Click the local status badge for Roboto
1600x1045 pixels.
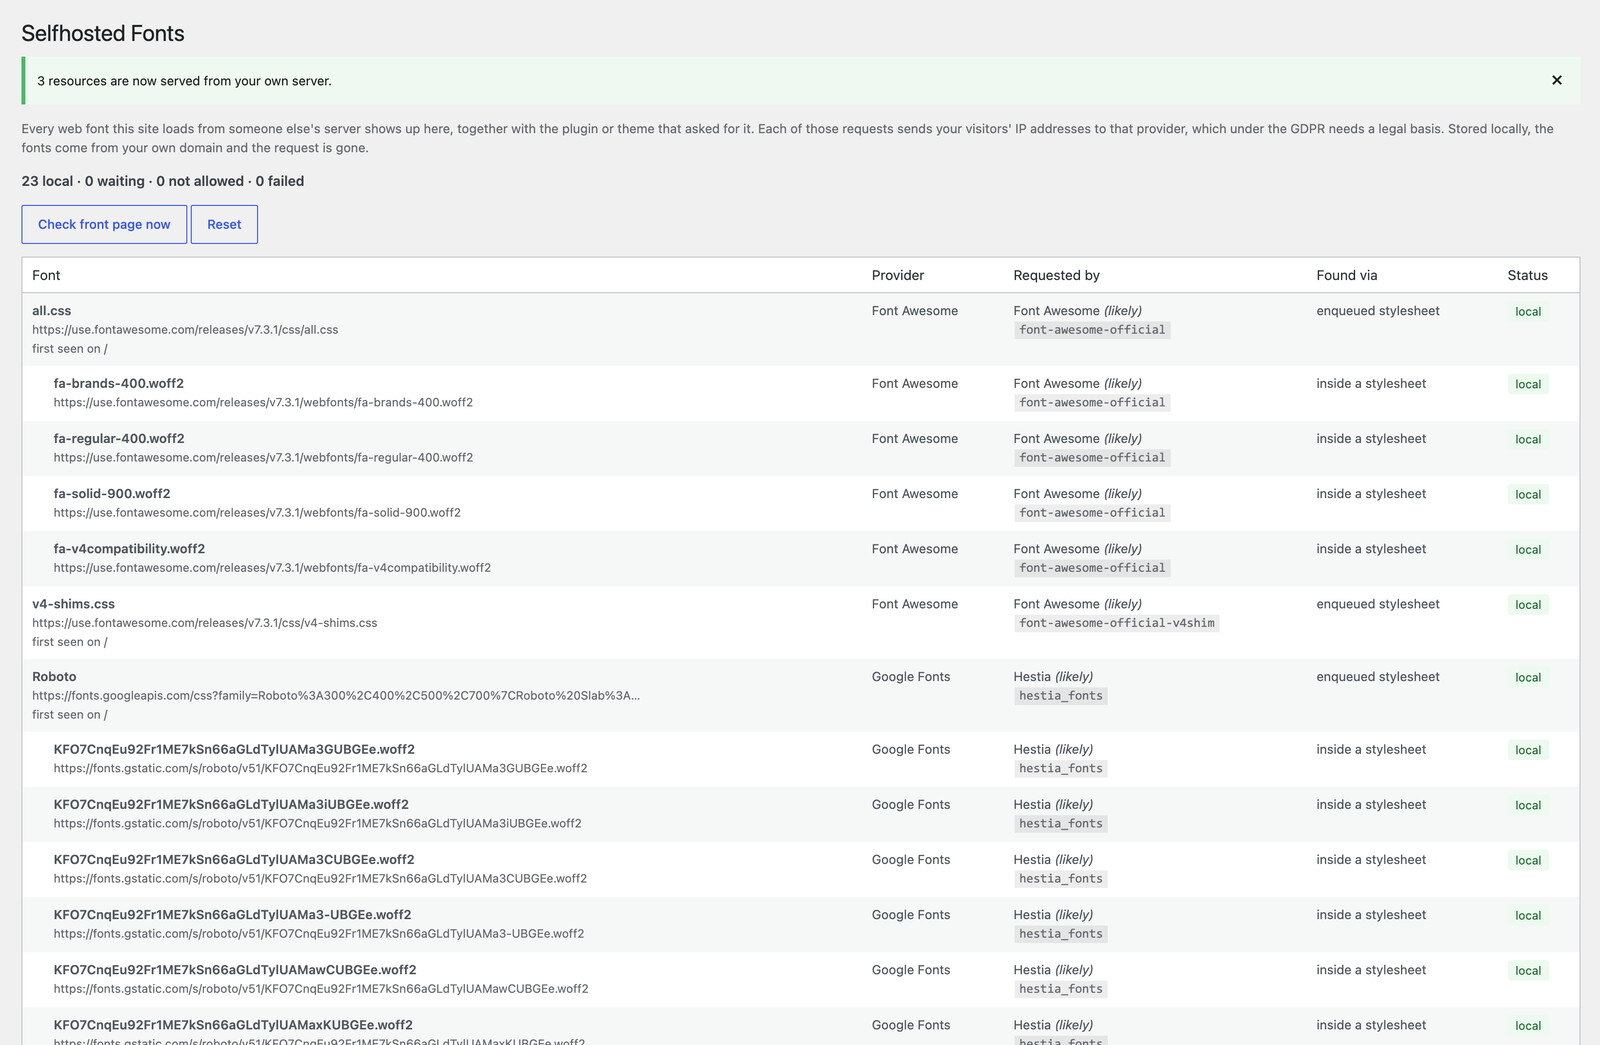pyautogui.click(x=1528, y=678)
